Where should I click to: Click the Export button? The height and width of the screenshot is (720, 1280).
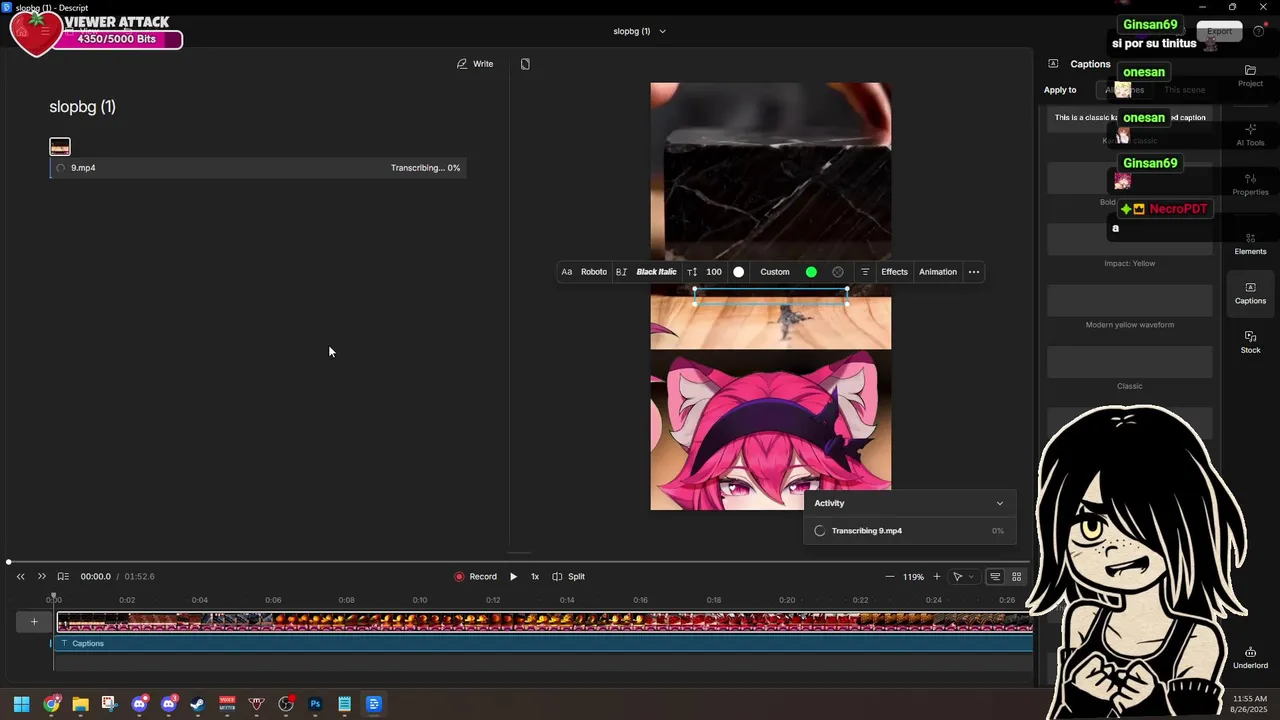click(x=1219, y=31)
